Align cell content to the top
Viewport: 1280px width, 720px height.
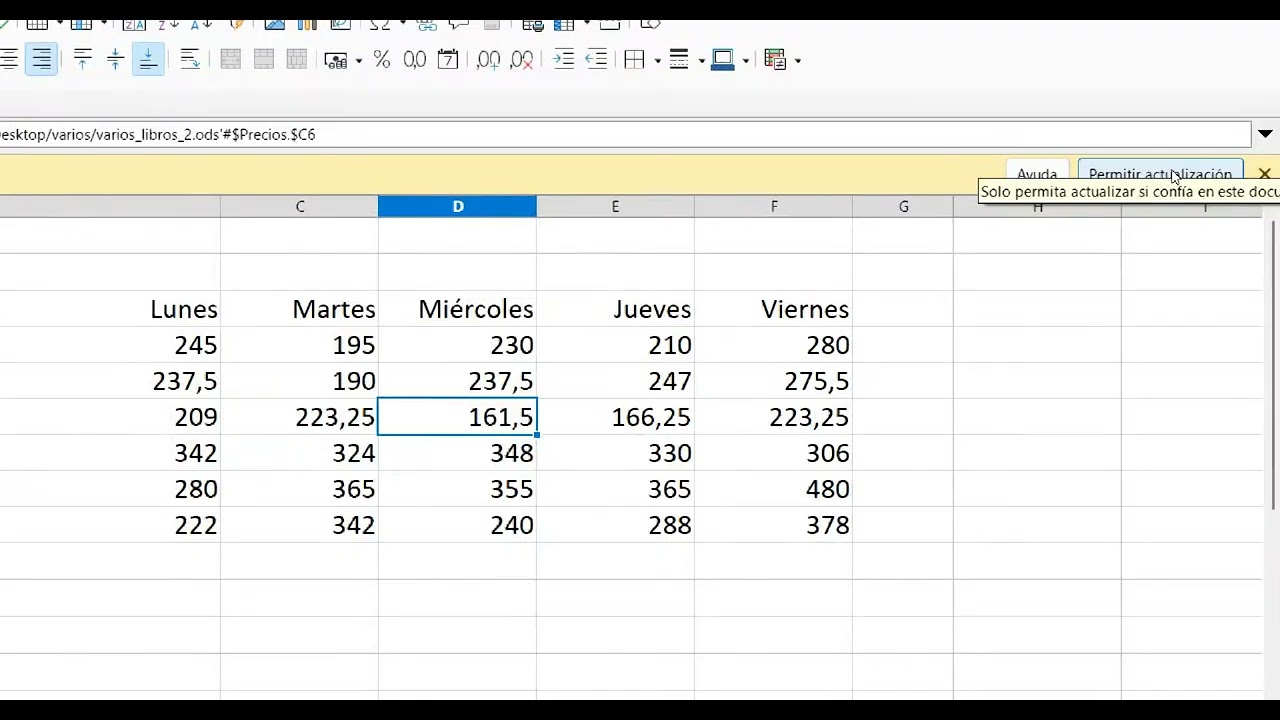83,60
